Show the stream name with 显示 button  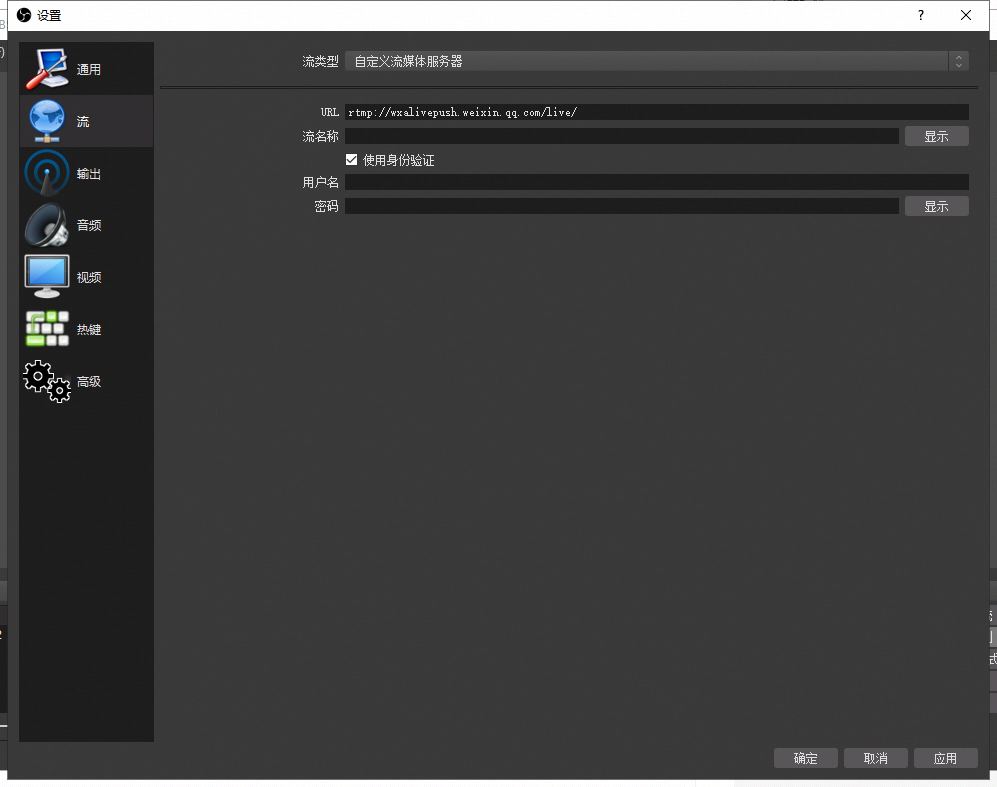coord(937,136)
